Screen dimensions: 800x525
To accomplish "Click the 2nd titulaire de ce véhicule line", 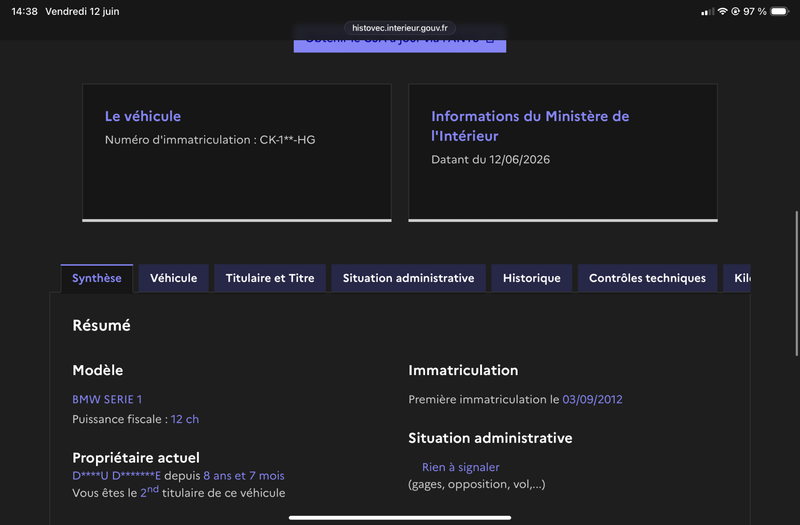I will 179,492.
